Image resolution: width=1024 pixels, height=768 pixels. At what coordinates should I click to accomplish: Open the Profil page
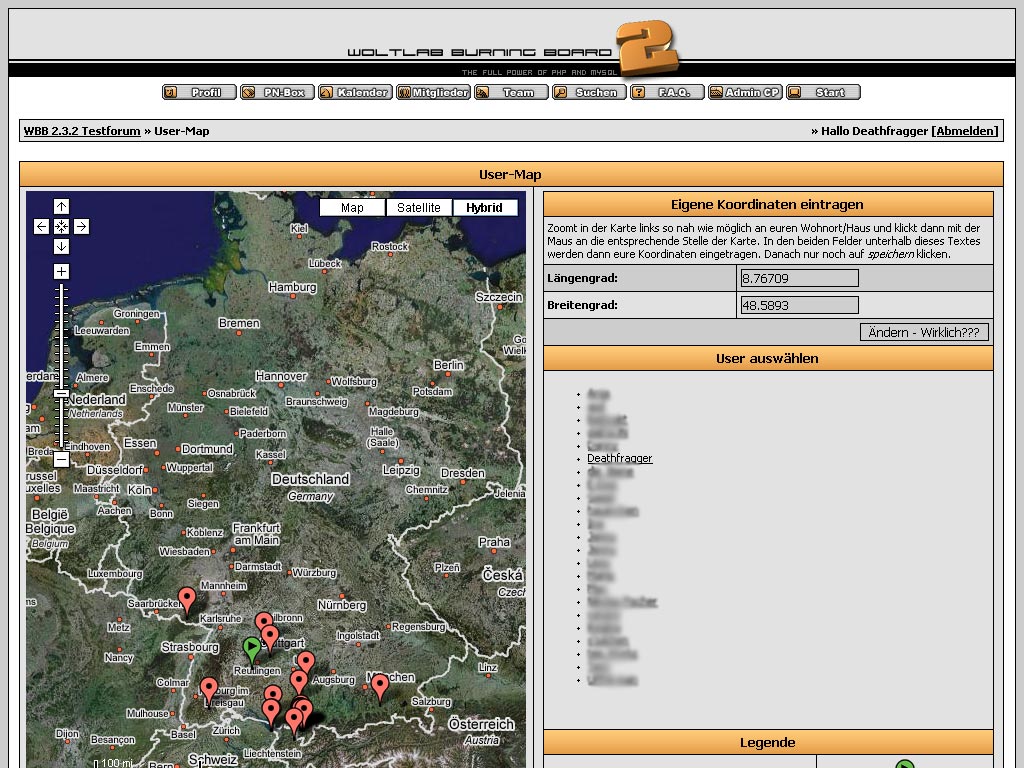[x=199, y=93]
